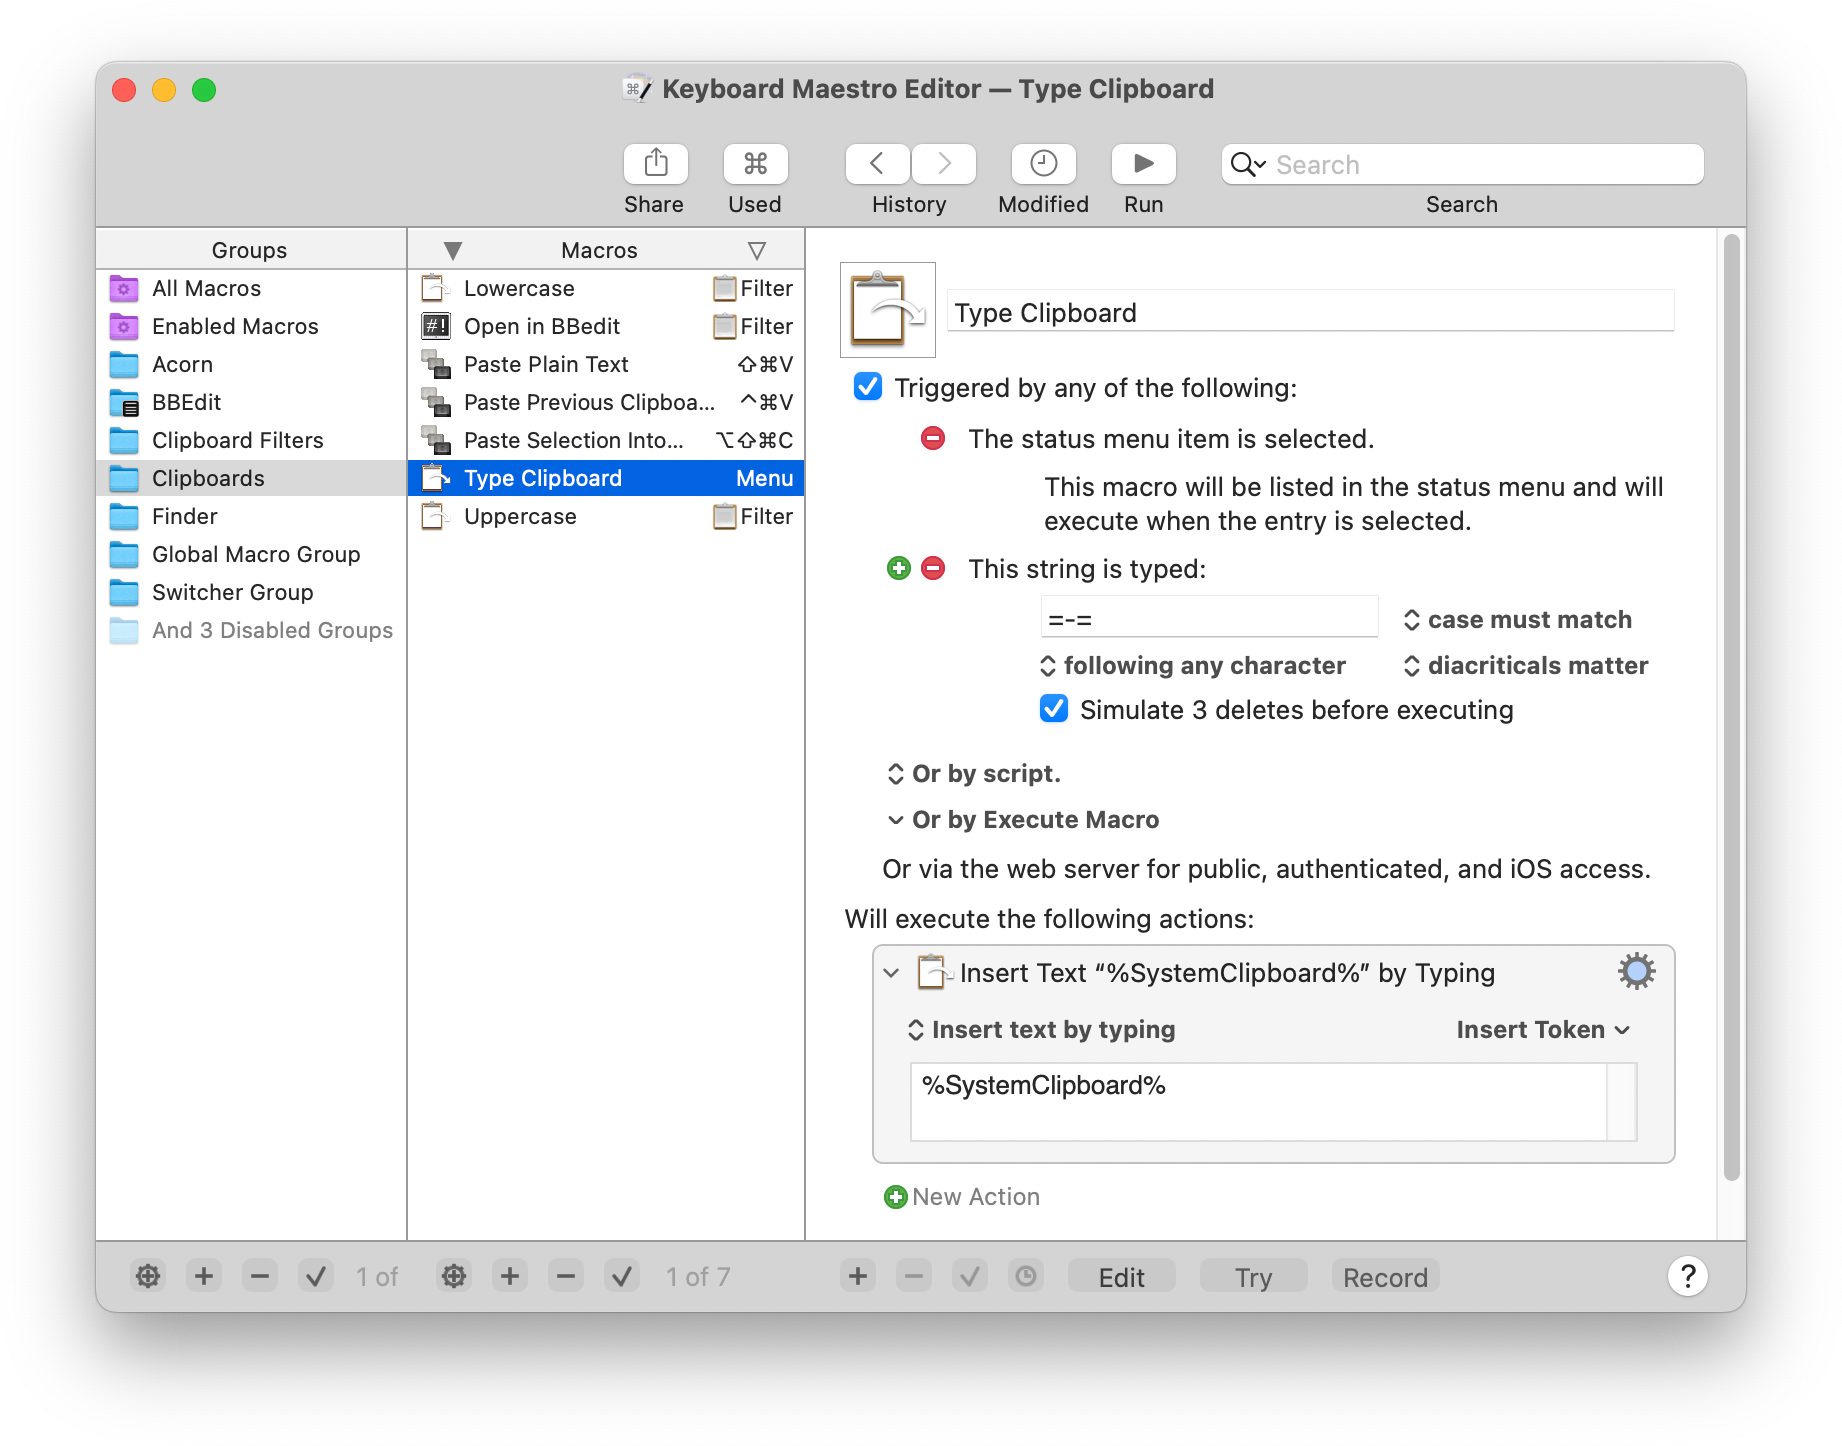Image resolution: width=1842 pixels, height=1446 pixels.
Task: Click the Edit button
Action: 1122,1277
